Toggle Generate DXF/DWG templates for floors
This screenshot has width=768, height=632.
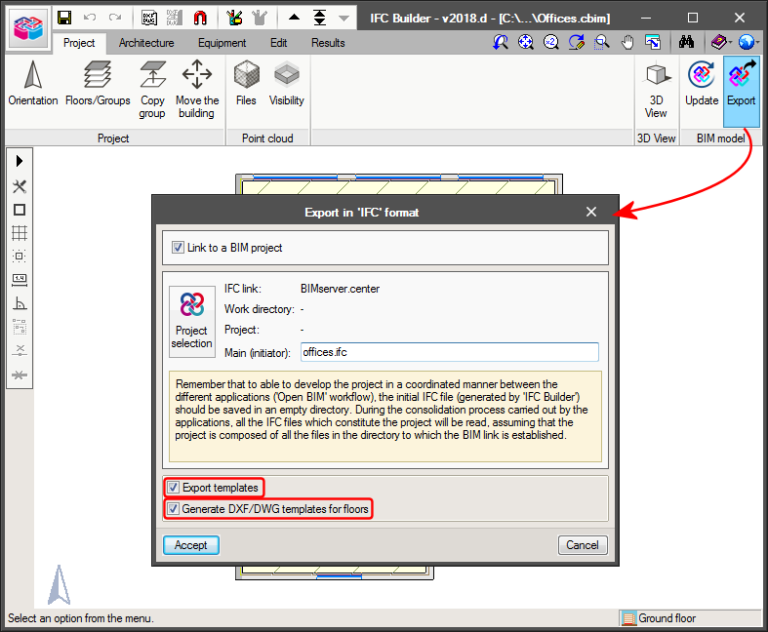(173, 509)
